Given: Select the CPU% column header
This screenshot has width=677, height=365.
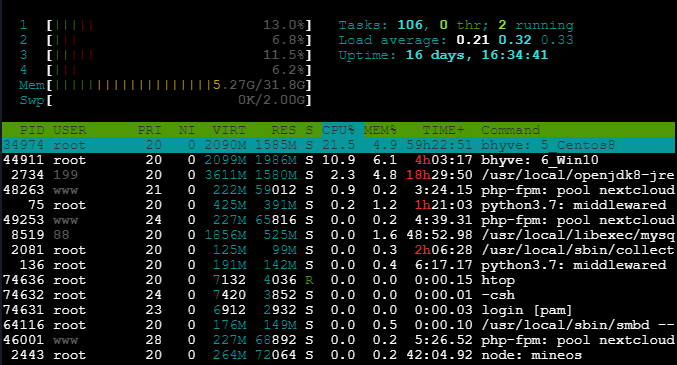Looking at the screenshot, I should [338, 130].
